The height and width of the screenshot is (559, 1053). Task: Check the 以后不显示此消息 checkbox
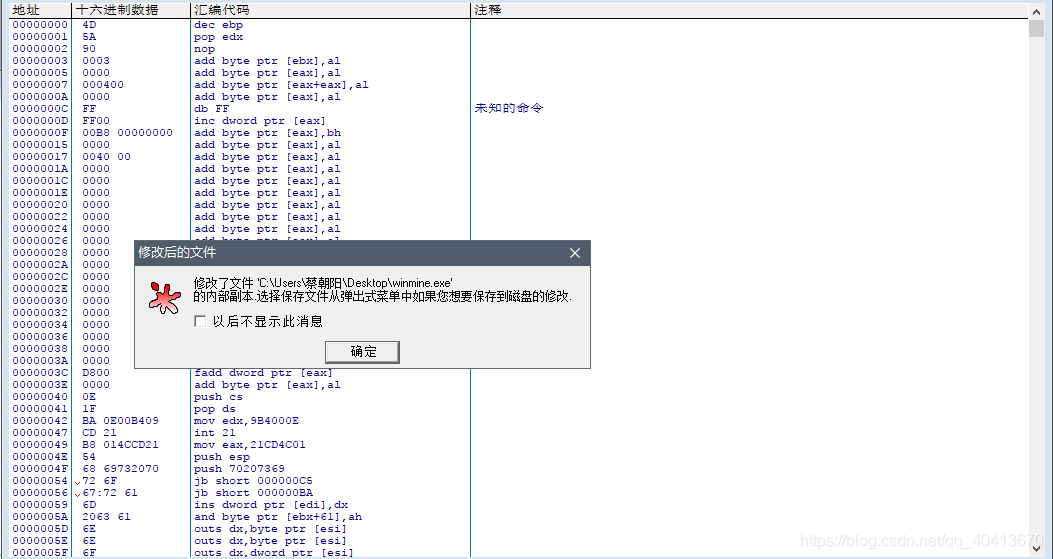(x=200, y=321)
